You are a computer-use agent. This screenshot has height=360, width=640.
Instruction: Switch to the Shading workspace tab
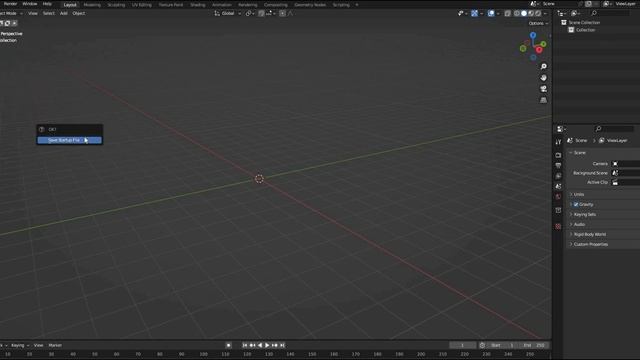pyautogui.click(x=198, y=5)
